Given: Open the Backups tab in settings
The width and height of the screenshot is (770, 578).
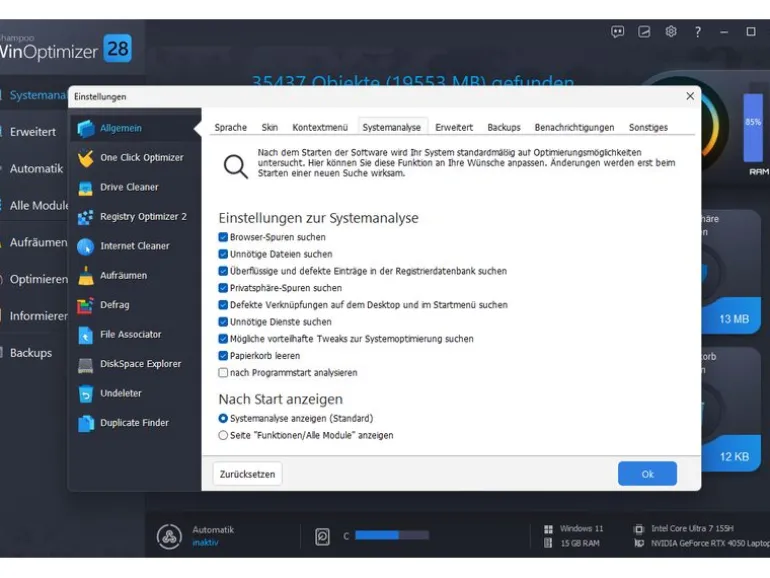Looking at the screenshot, I should [x=504, y=127].
